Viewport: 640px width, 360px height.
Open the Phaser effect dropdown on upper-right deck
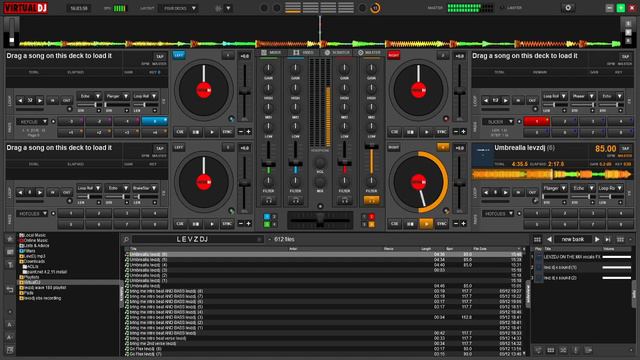coord(582,96)
